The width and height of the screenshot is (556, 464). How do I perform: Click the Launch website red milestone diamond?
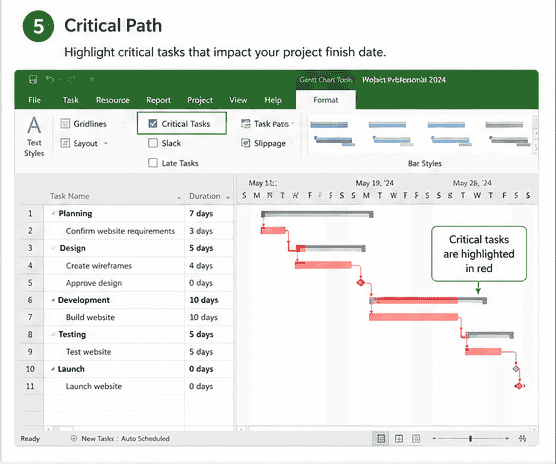pyautogui.click(x=519, y=386)
